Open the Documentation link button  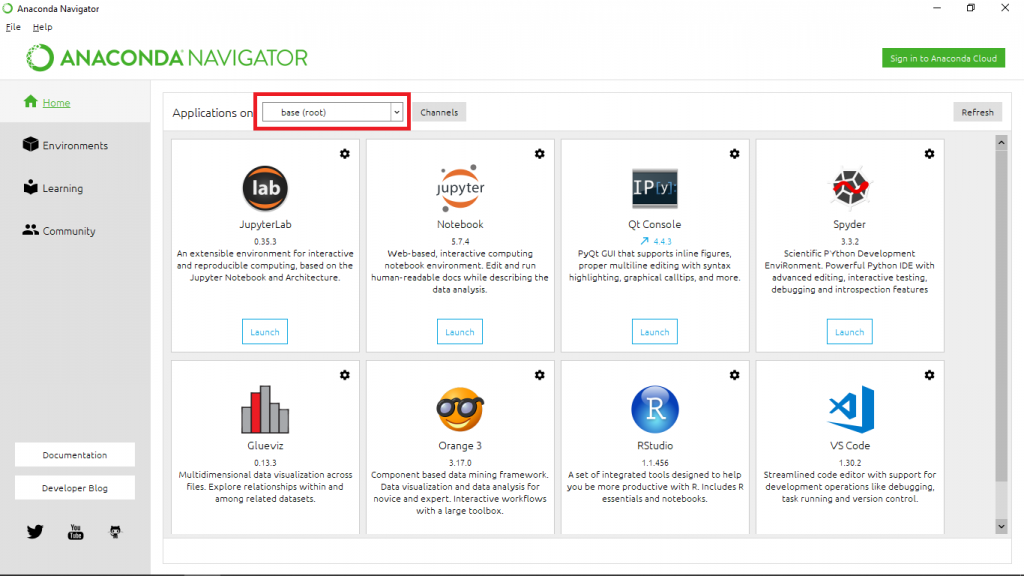click(74, 455)
